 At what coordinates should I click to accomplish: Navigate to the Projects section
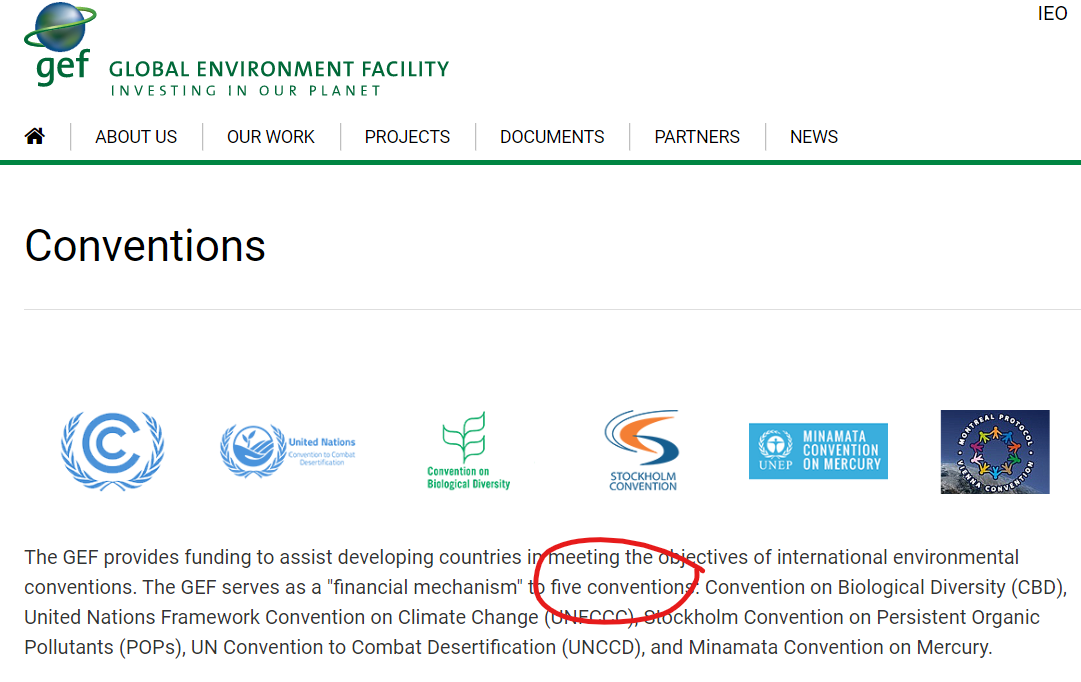tap(407, 137)
